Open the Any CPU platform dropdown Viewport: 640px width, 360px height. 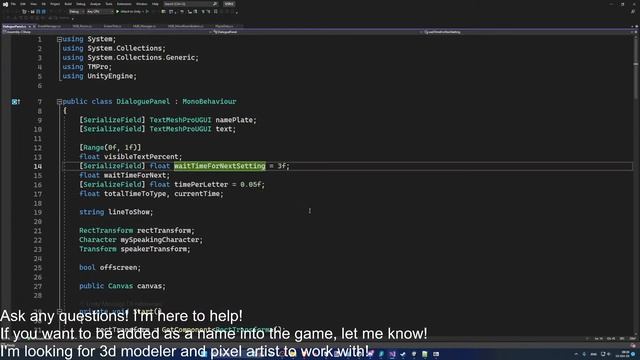[100, 12]
